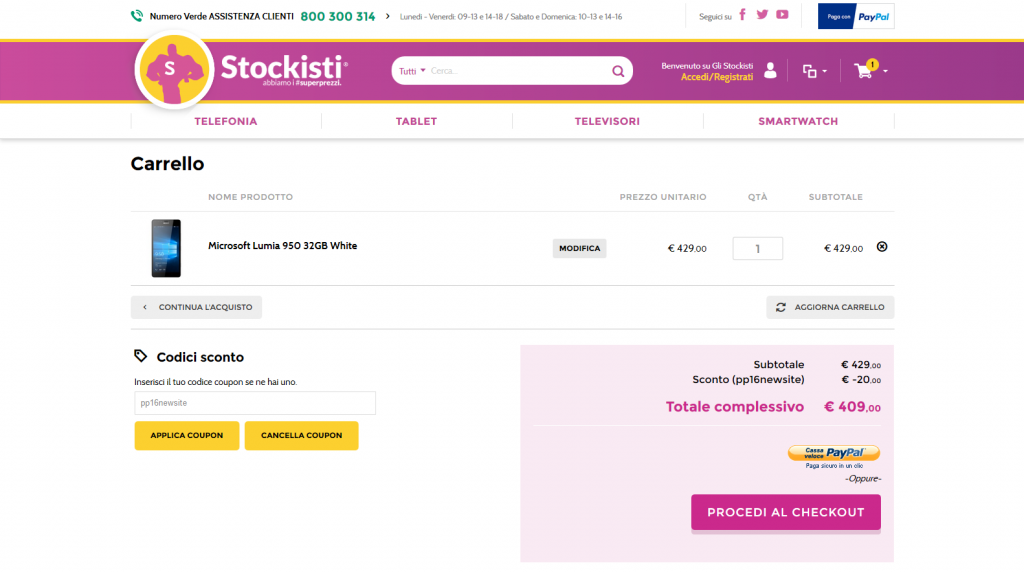Click the Paga con PayPal badge
The width and height of the screenshot is (1024, 572).
click(856, 16)
